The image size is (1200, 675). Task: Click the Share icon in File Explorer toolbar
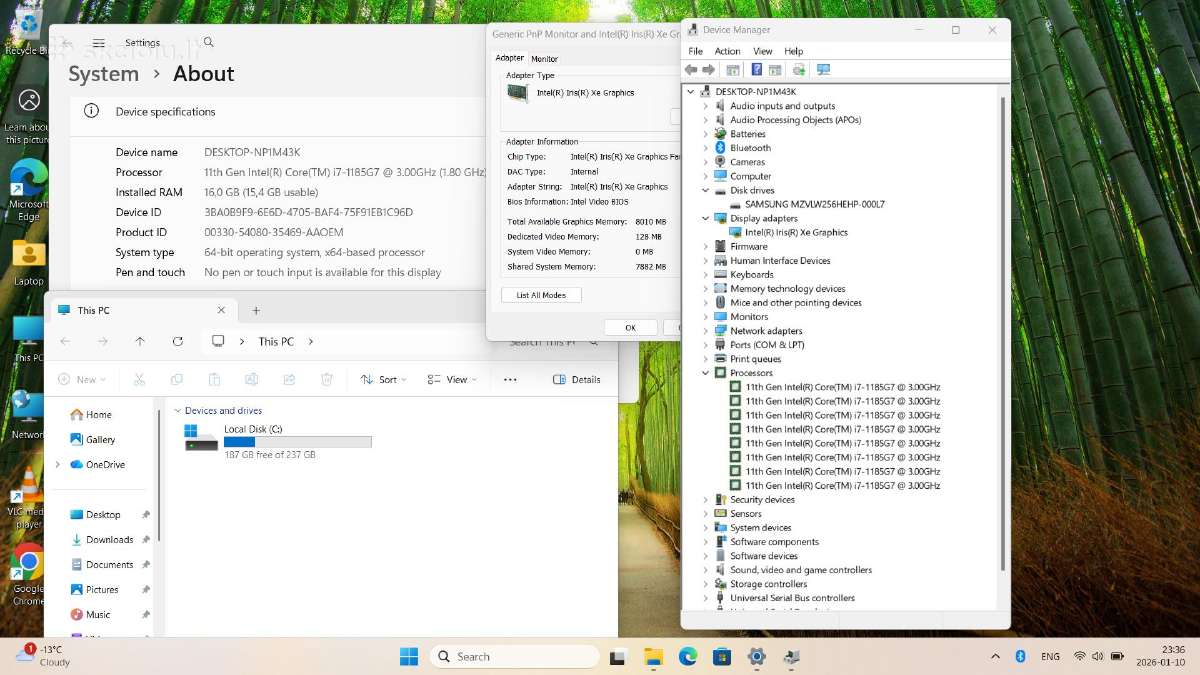[x=289, y=379]
